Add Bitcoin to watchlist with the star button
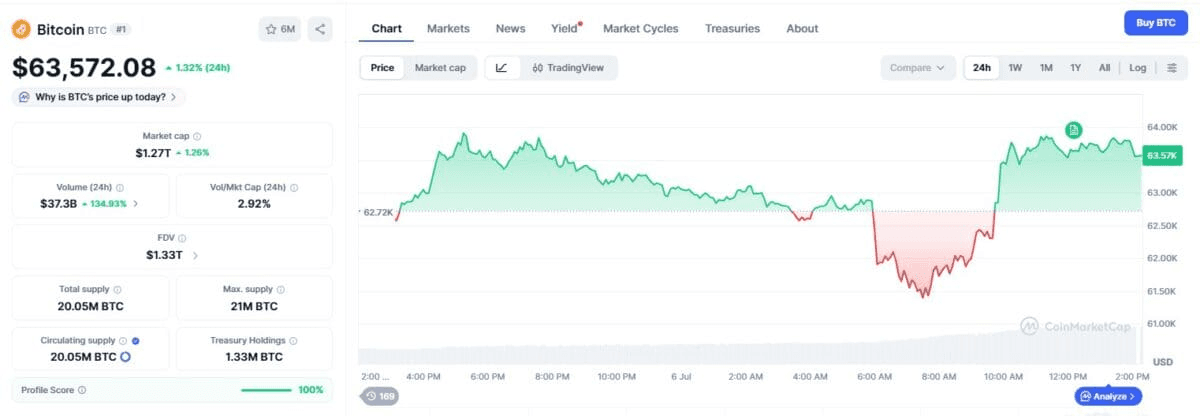The width and height of the screenshot is (1200, 416). [280, 29]
